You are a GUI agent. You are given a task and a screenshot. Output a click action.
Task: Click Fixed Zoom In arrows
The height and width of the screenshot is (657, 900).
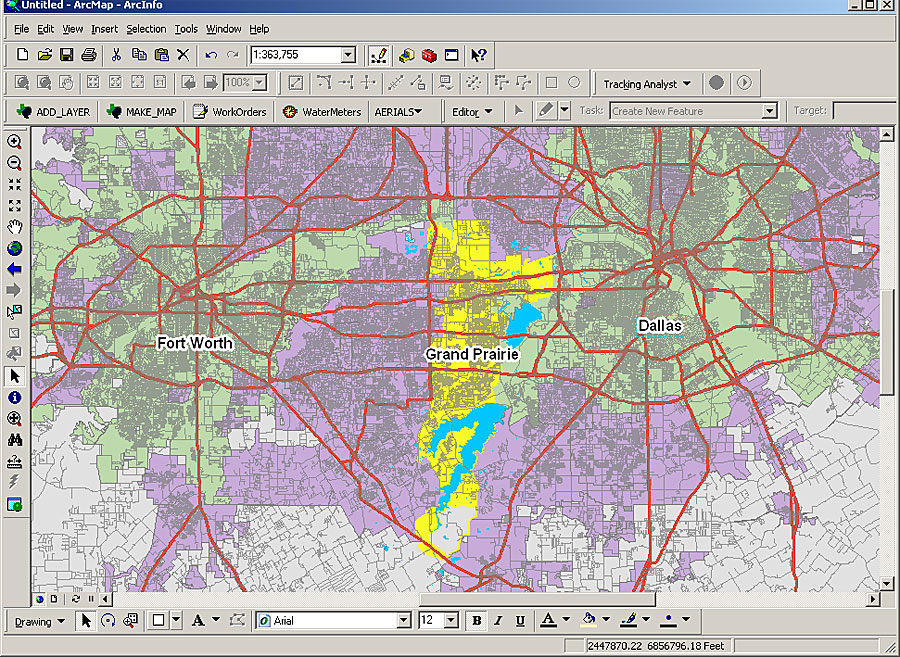click(x=15, y=184)
